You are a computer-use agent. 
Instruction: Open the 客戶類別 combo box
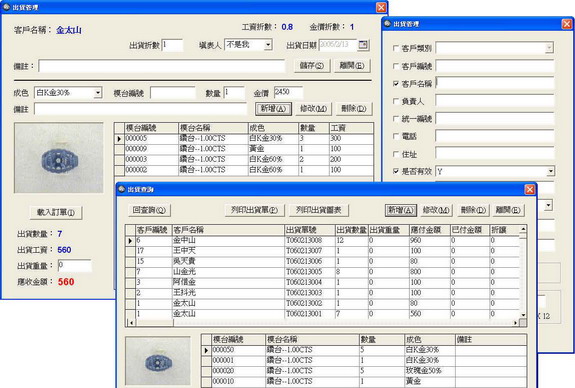pos(549,48)
